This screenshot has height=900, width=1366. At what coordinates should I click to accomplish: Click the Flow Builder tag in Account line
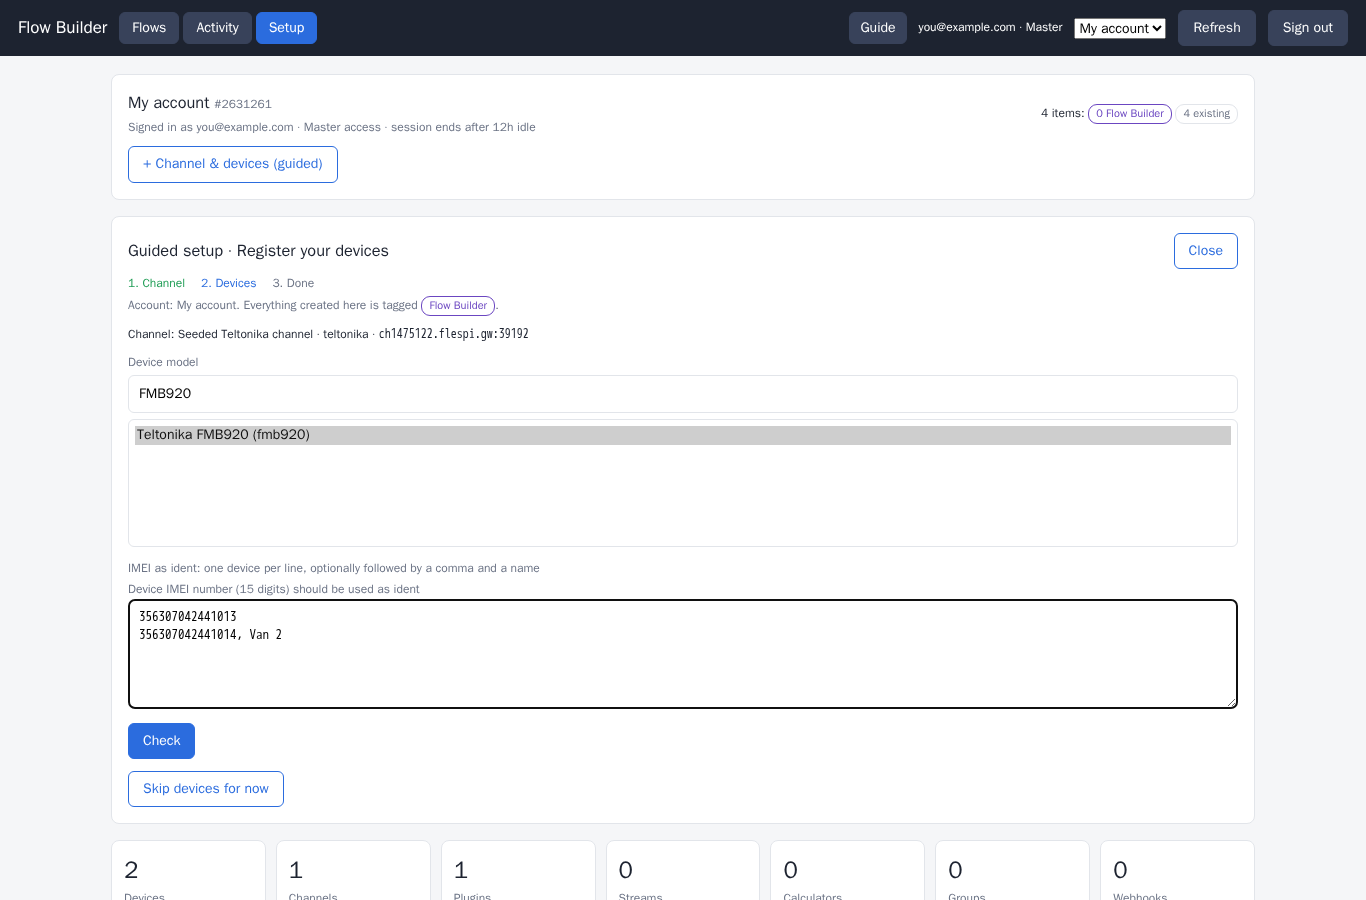click(458, 306)
